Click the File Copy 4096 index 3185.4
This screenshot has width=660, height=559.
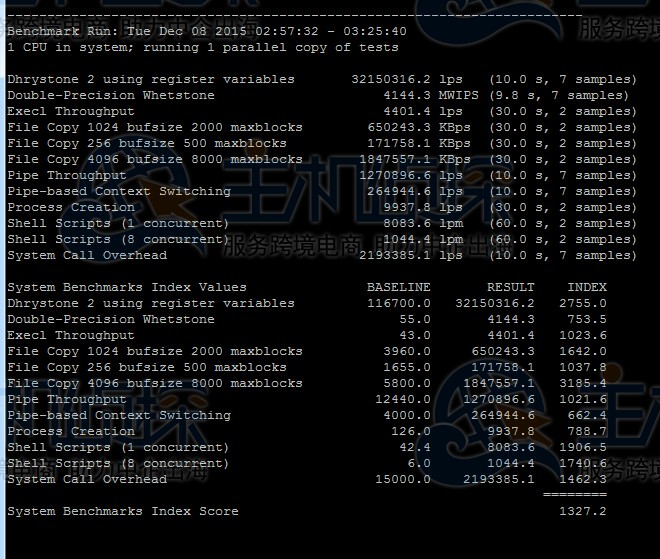click(582, 383)
